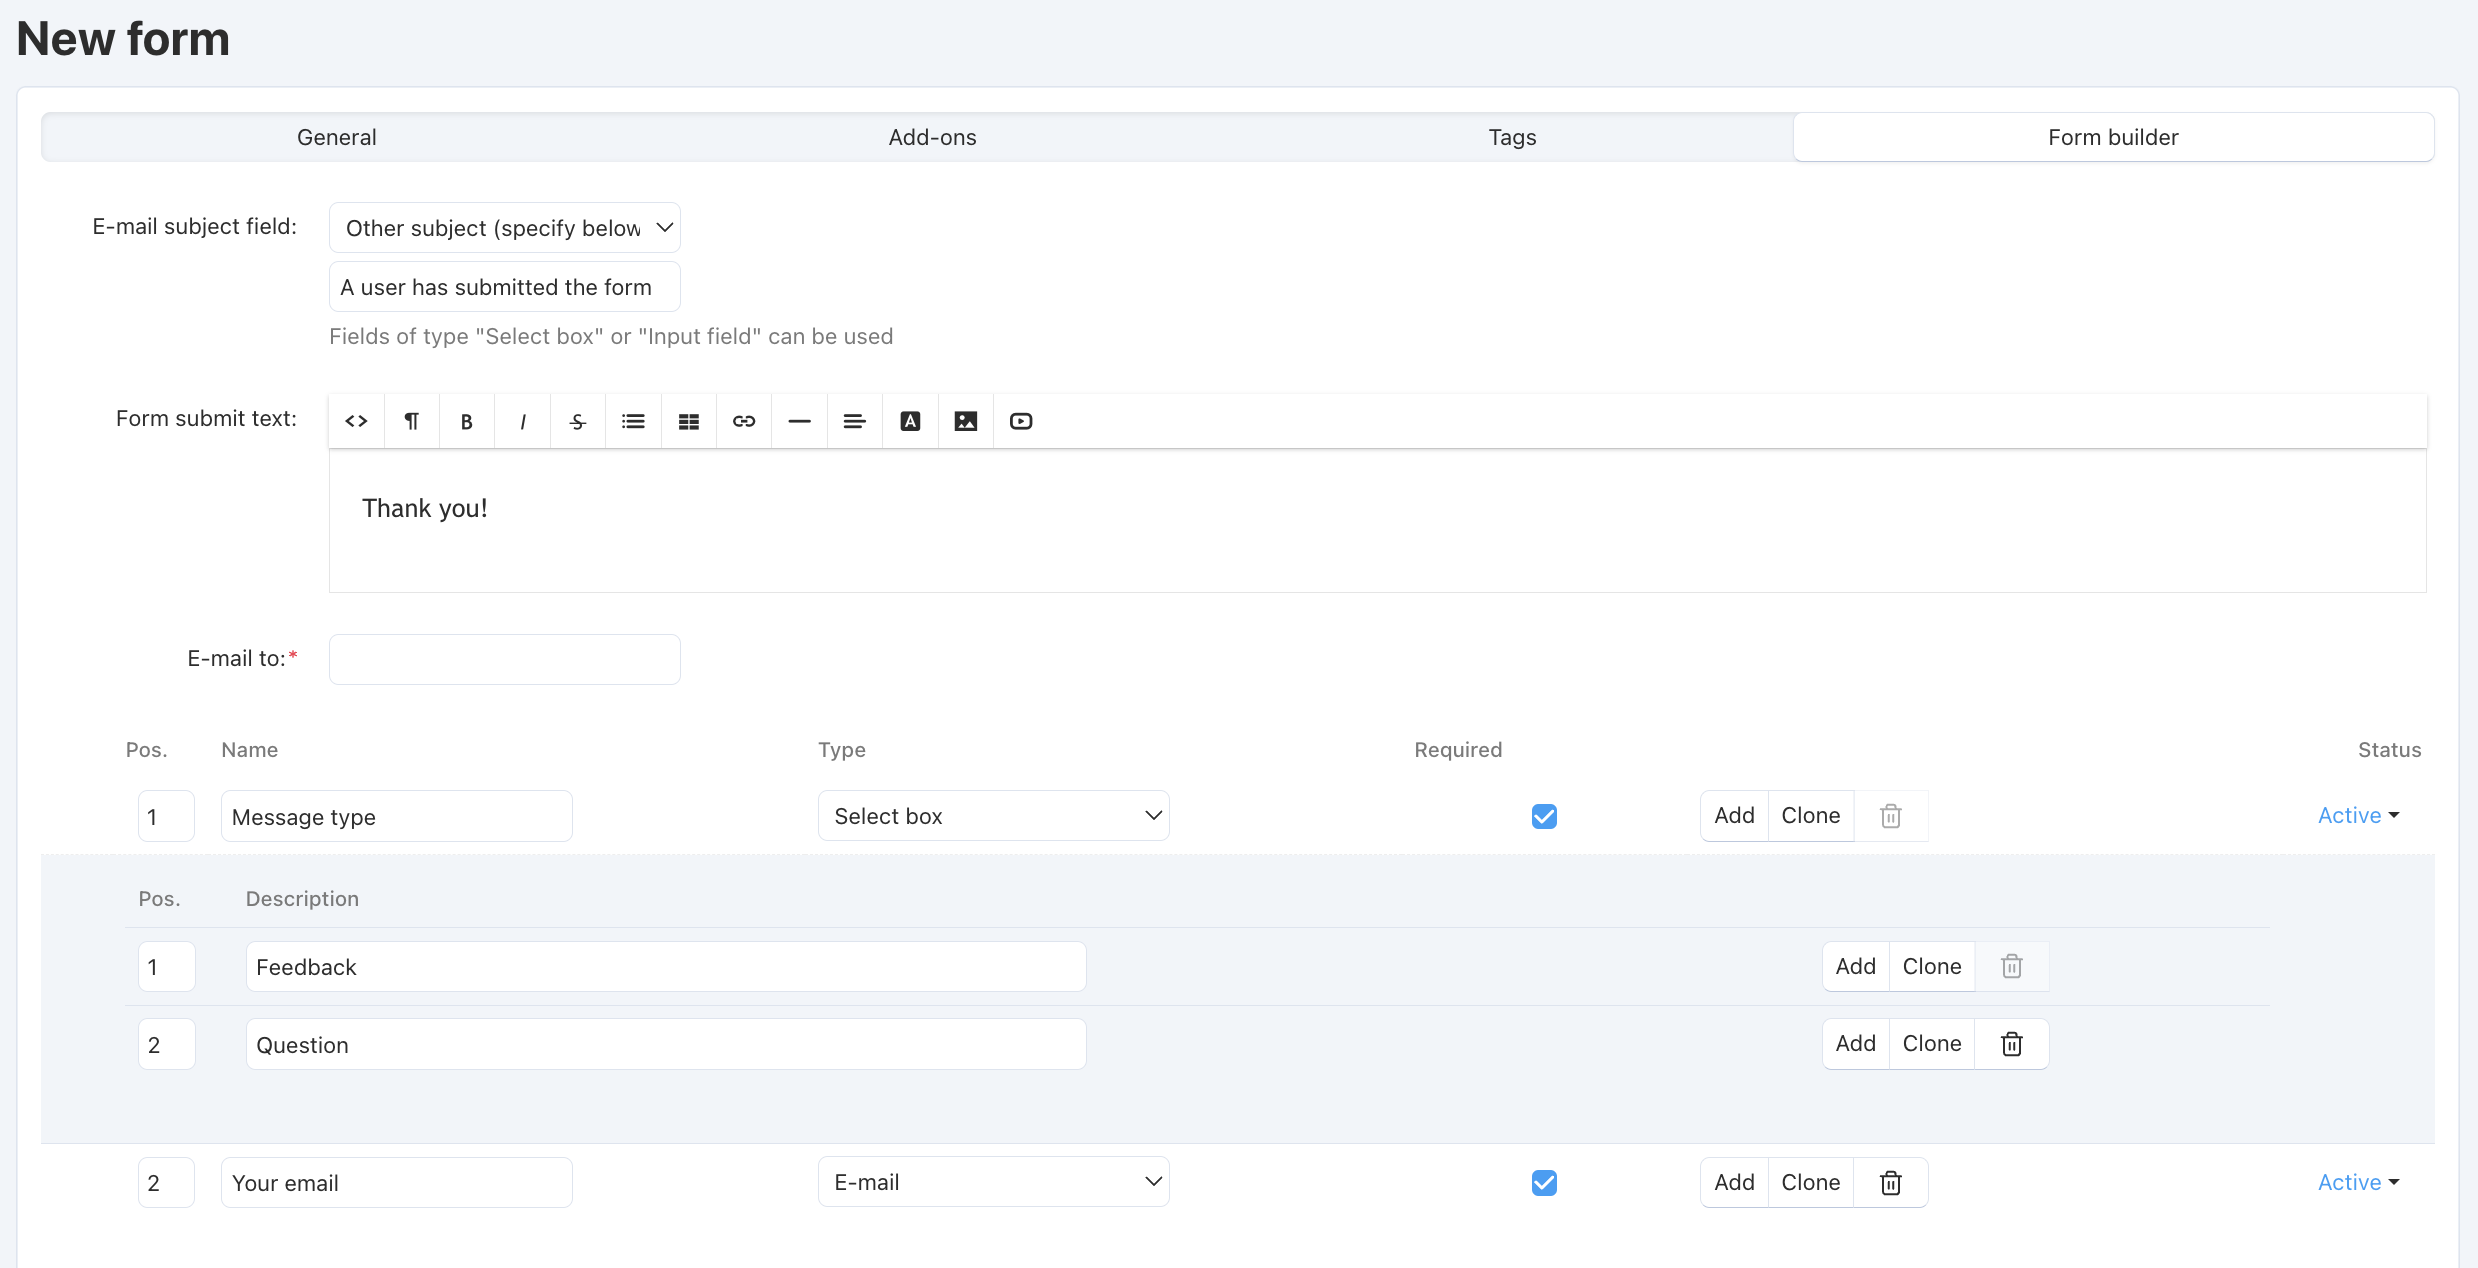Delete the Question option row

click(x=2012, y=1044)
